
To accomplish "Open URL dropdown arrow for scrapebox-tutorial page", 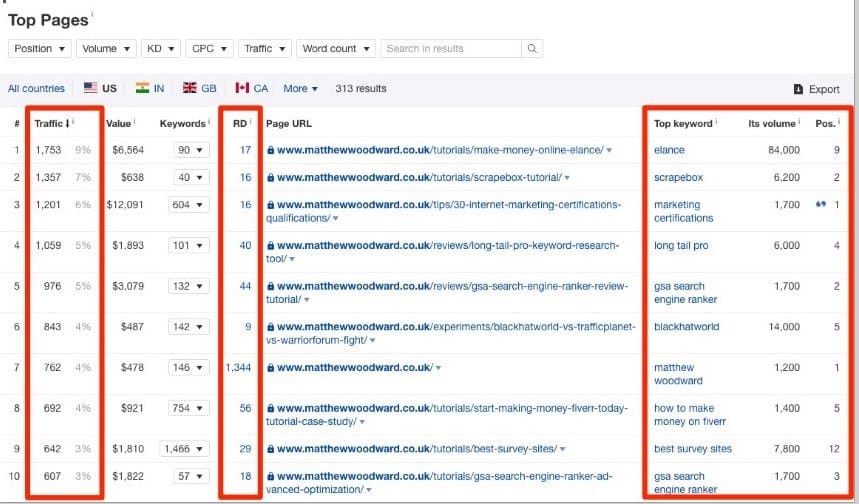I will click(567, 177).
